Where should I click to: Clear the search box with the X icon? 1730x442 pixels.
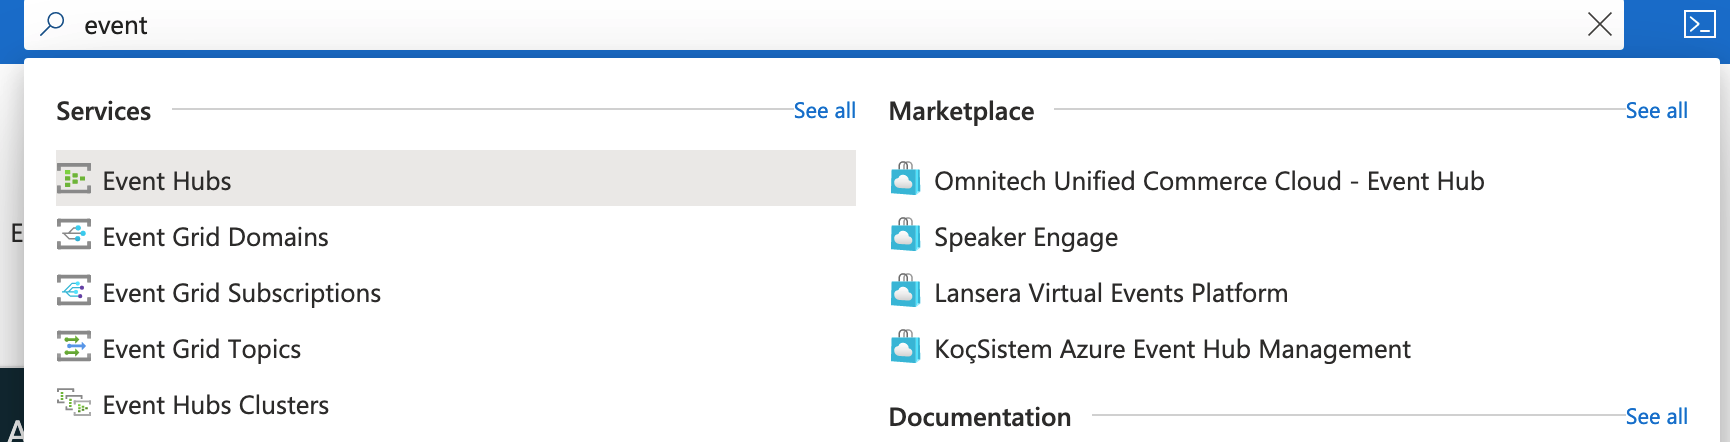pos(1599,24)
